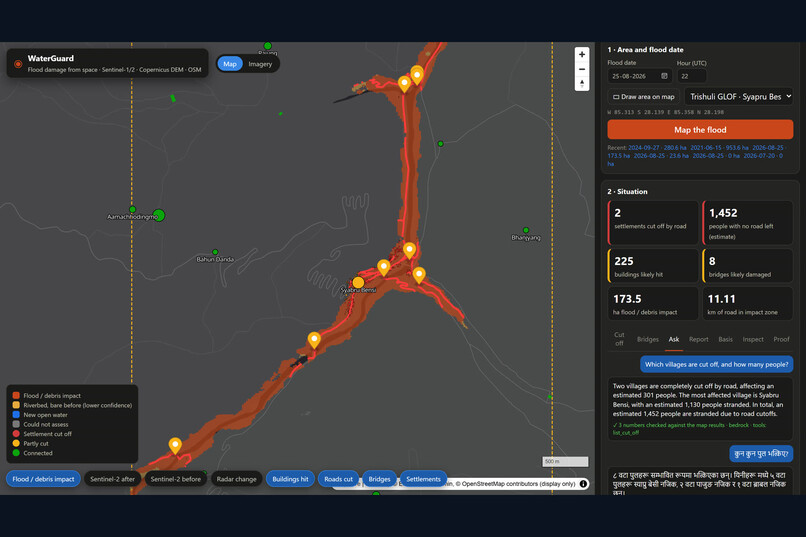Click the 11.11 km of road card
Screen dimensions: 806x537
coord(747,304)
